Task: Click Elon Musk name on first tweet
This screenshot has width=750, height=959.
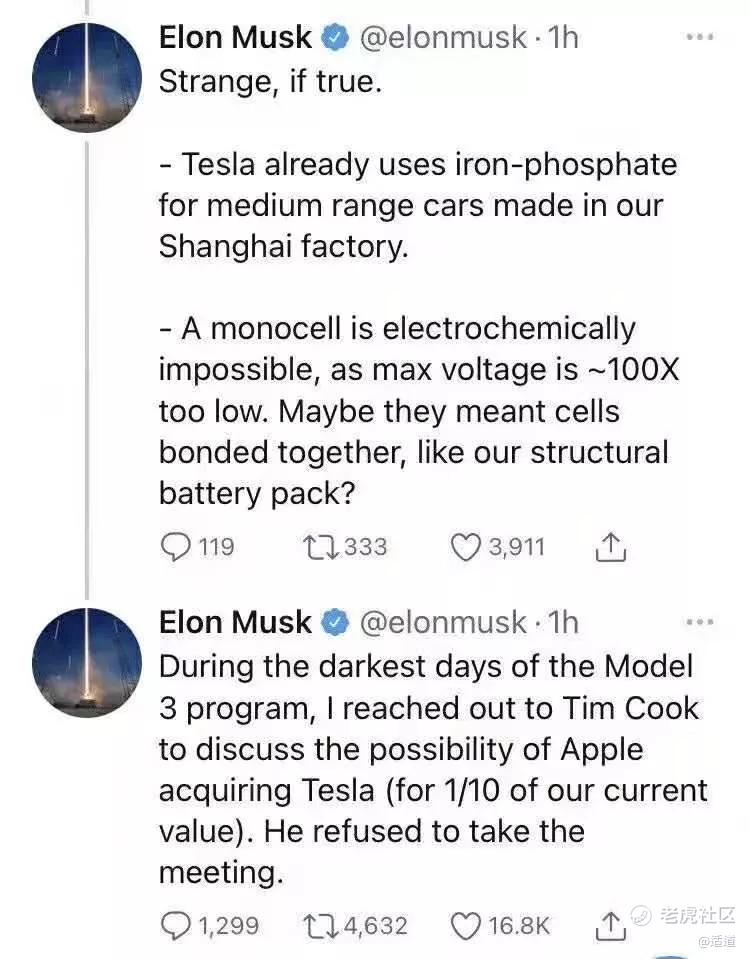Action: click(235, 38)
